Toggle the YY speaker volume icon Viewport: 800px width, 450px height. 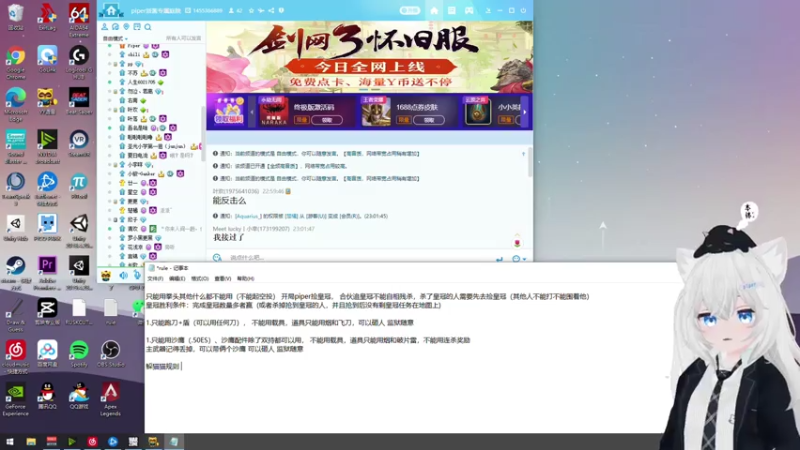pos(123,276)
